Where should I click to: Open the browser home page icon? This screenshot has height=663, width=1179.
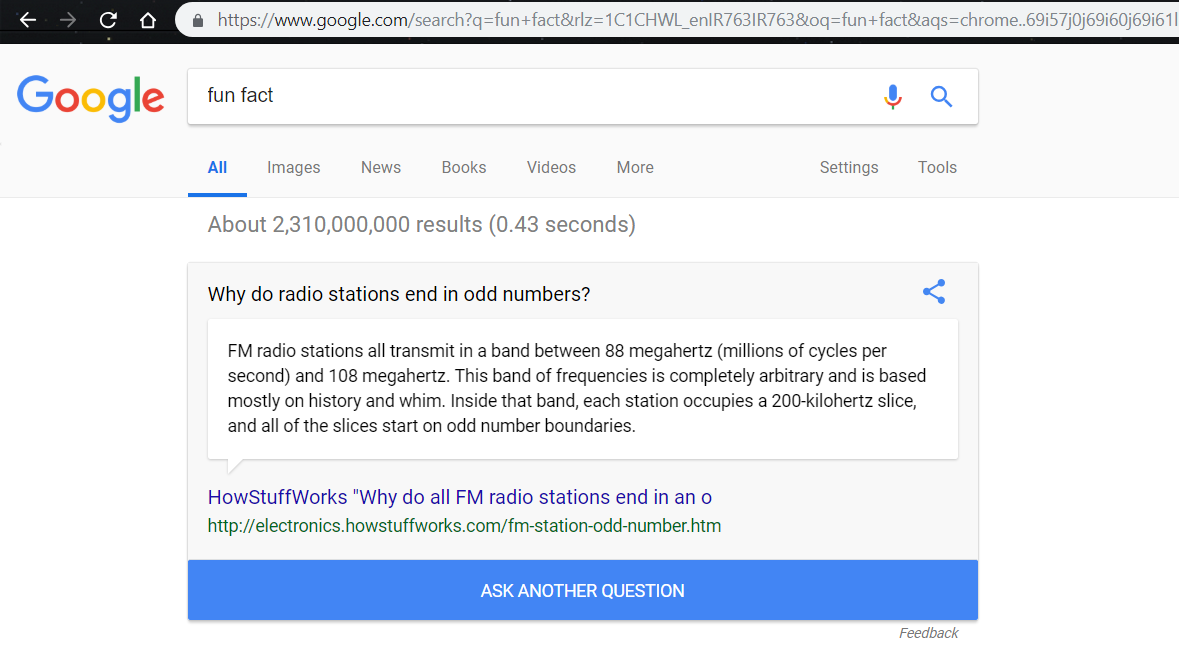148,20
